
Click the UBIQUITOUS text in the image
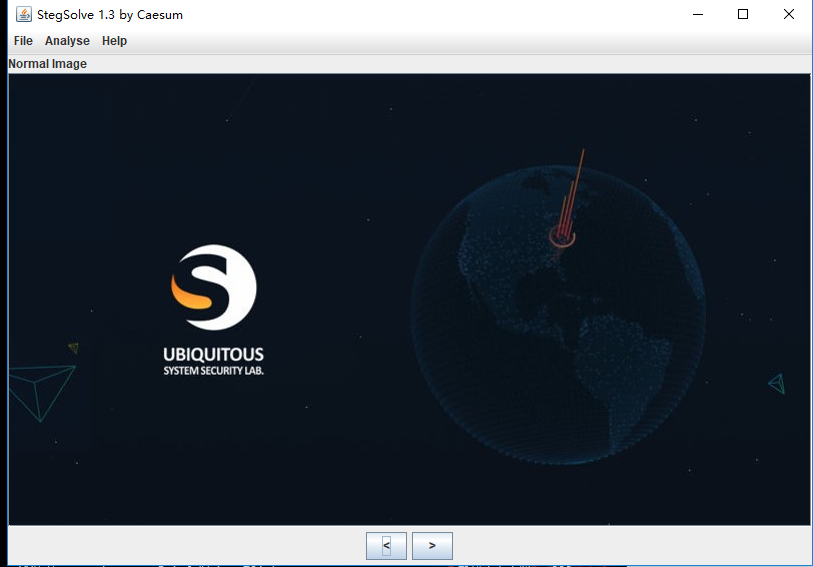click(213, 355)
